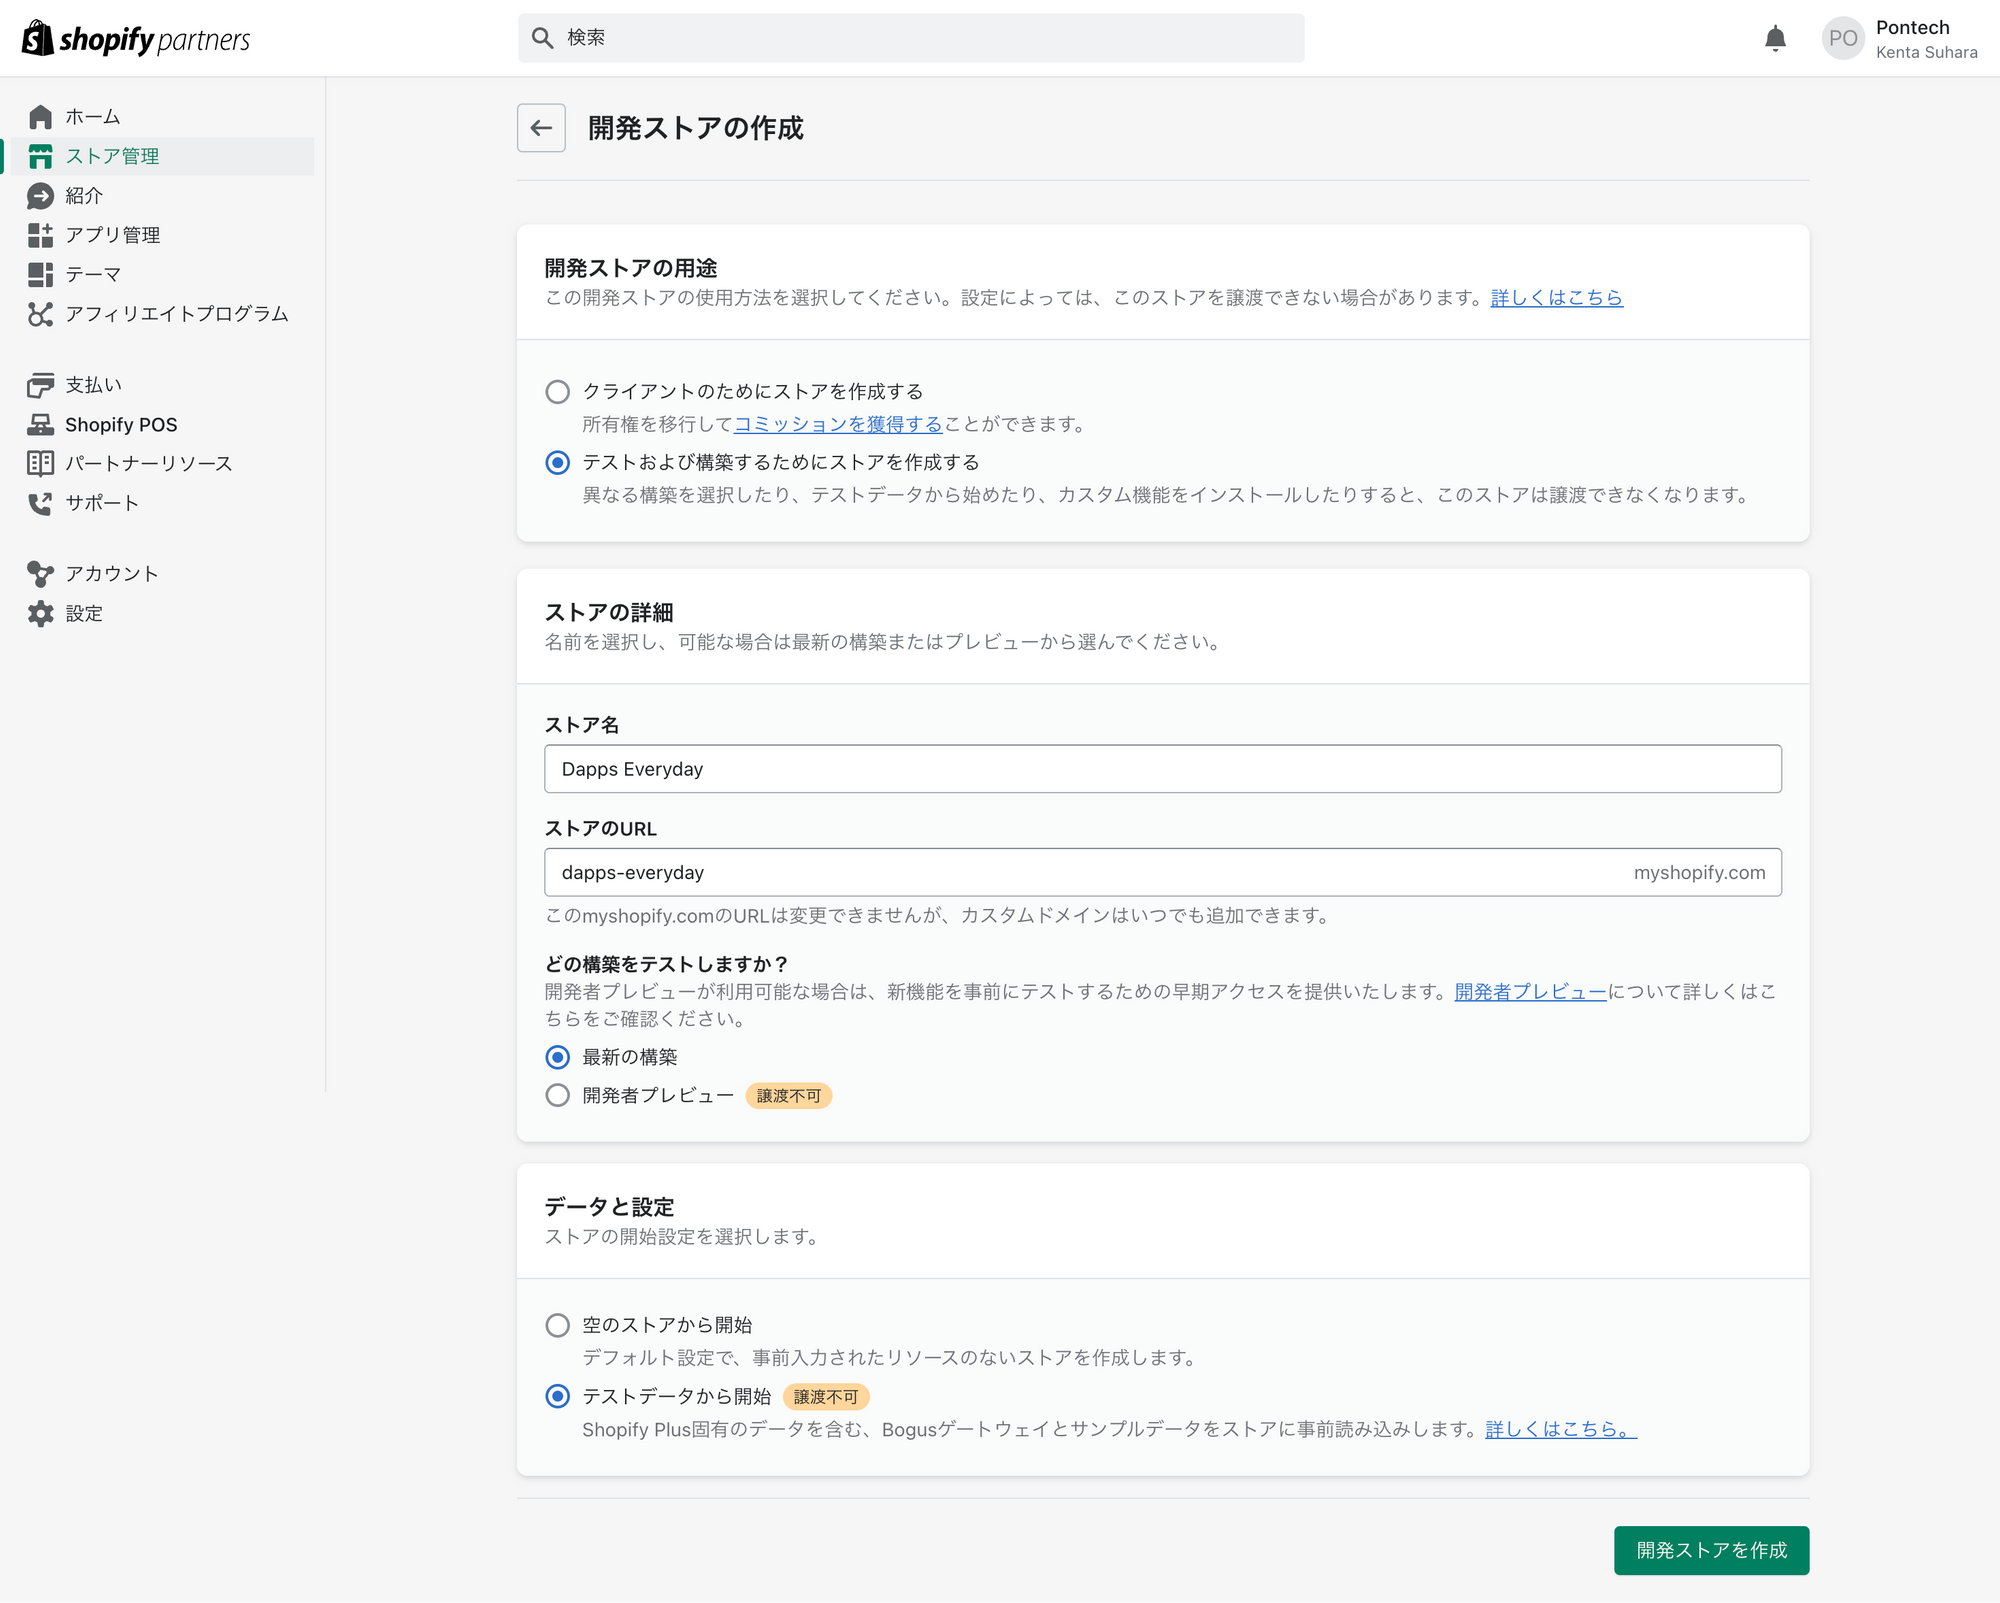Click the store management icon
The image size is (2000, 1603).
[x=40, y=156]
